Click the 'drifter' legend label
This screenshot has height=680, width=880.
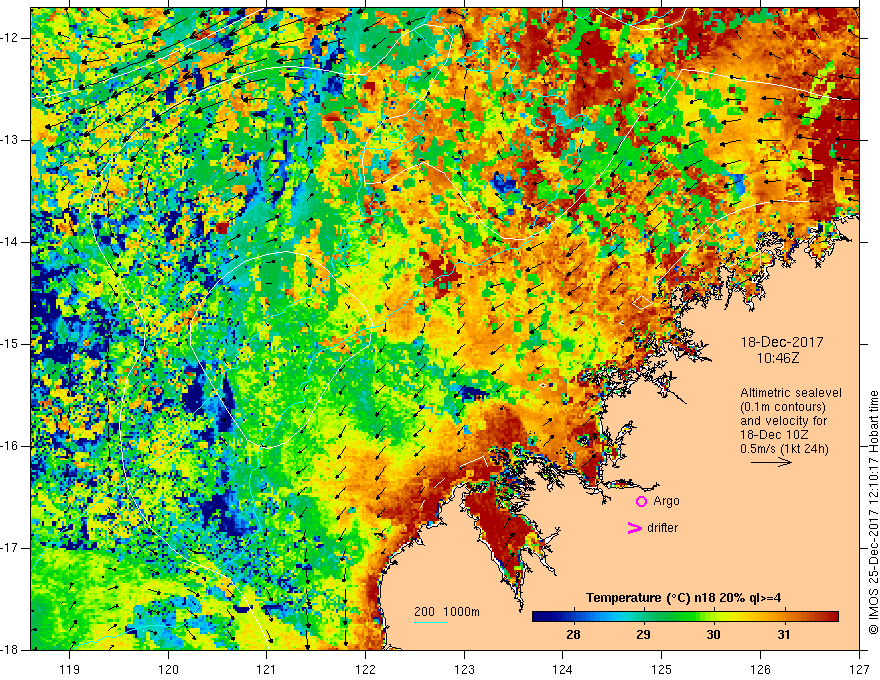[662, 527]
